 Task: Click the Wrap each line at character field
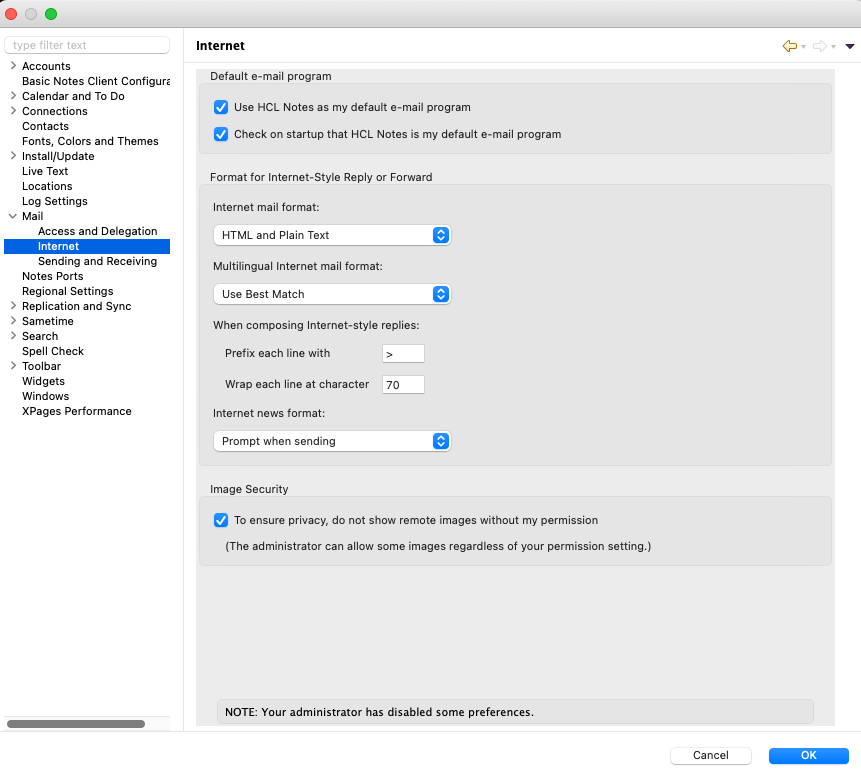403,384
